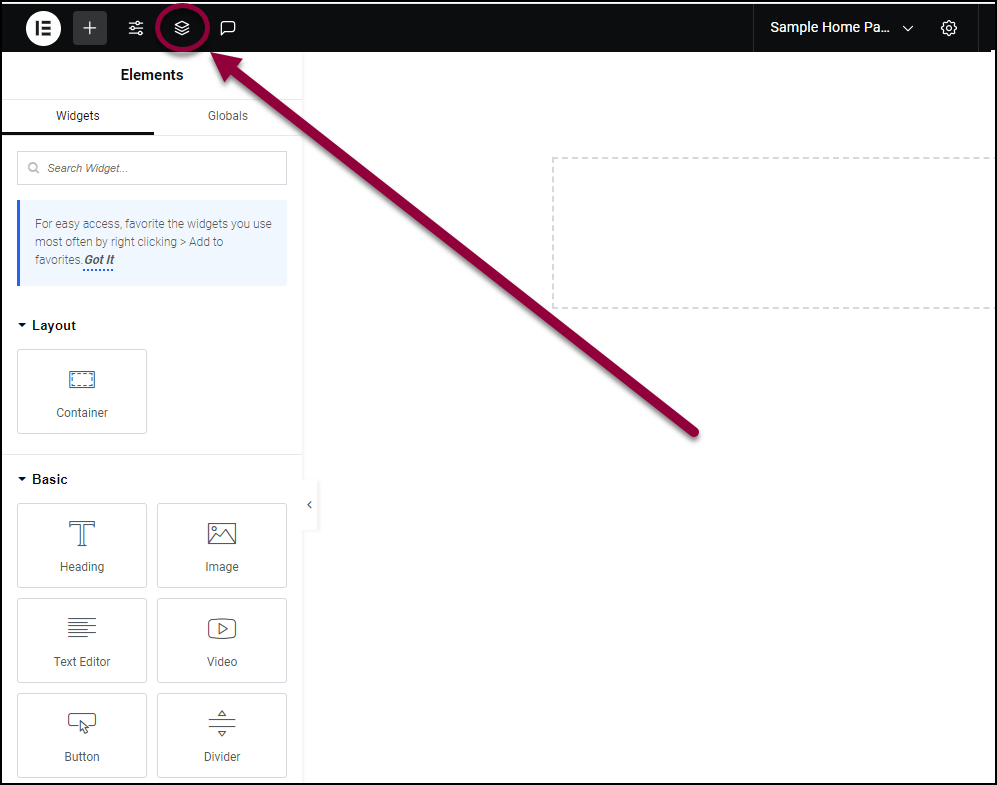Open the Notes speech bubble icon
The width and height of the screenshot is (997, 785).
click(x=228, y=28)
